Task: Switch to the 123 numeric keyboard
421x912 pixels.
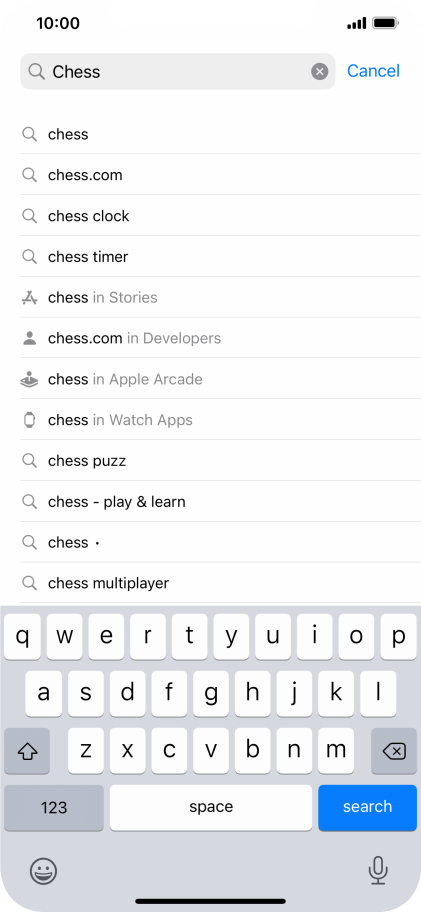Action: click(54, 807)
